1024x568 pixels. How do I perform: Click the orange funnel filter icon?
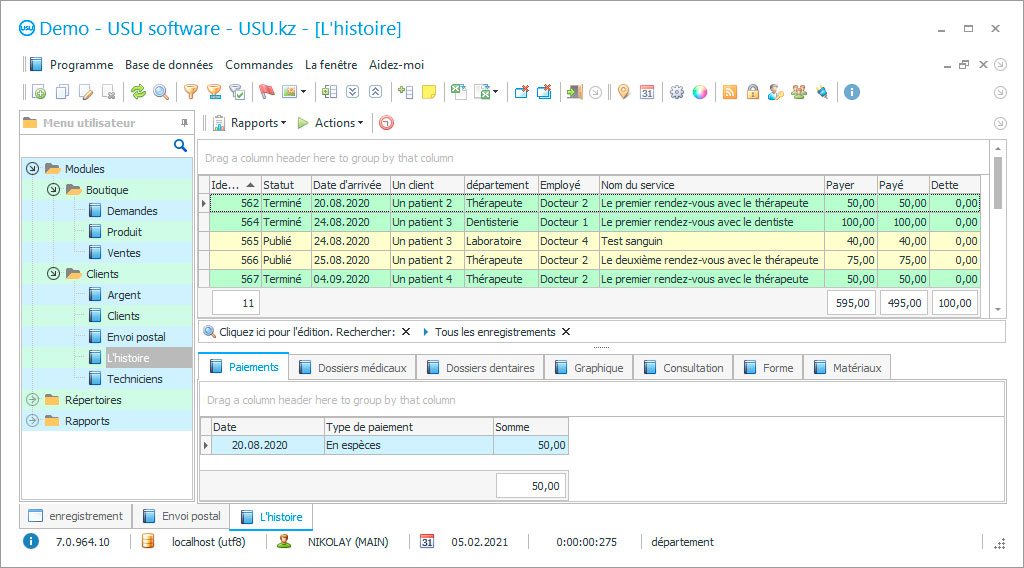[x=190, y=92]
